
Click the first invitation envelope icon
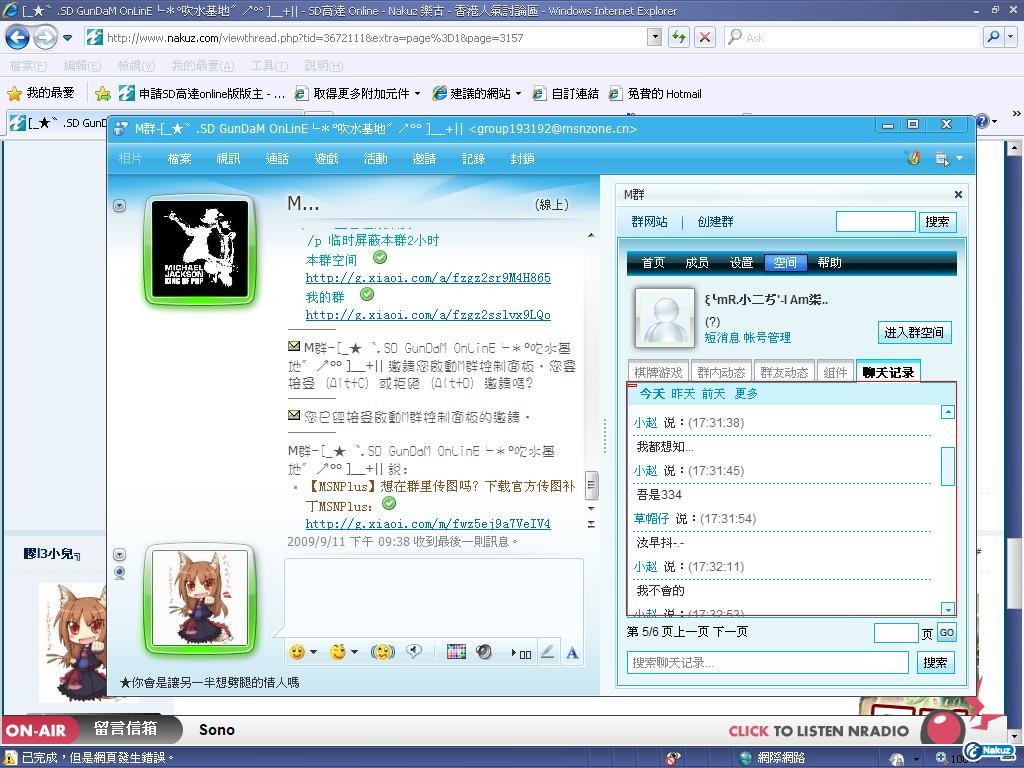294,345
